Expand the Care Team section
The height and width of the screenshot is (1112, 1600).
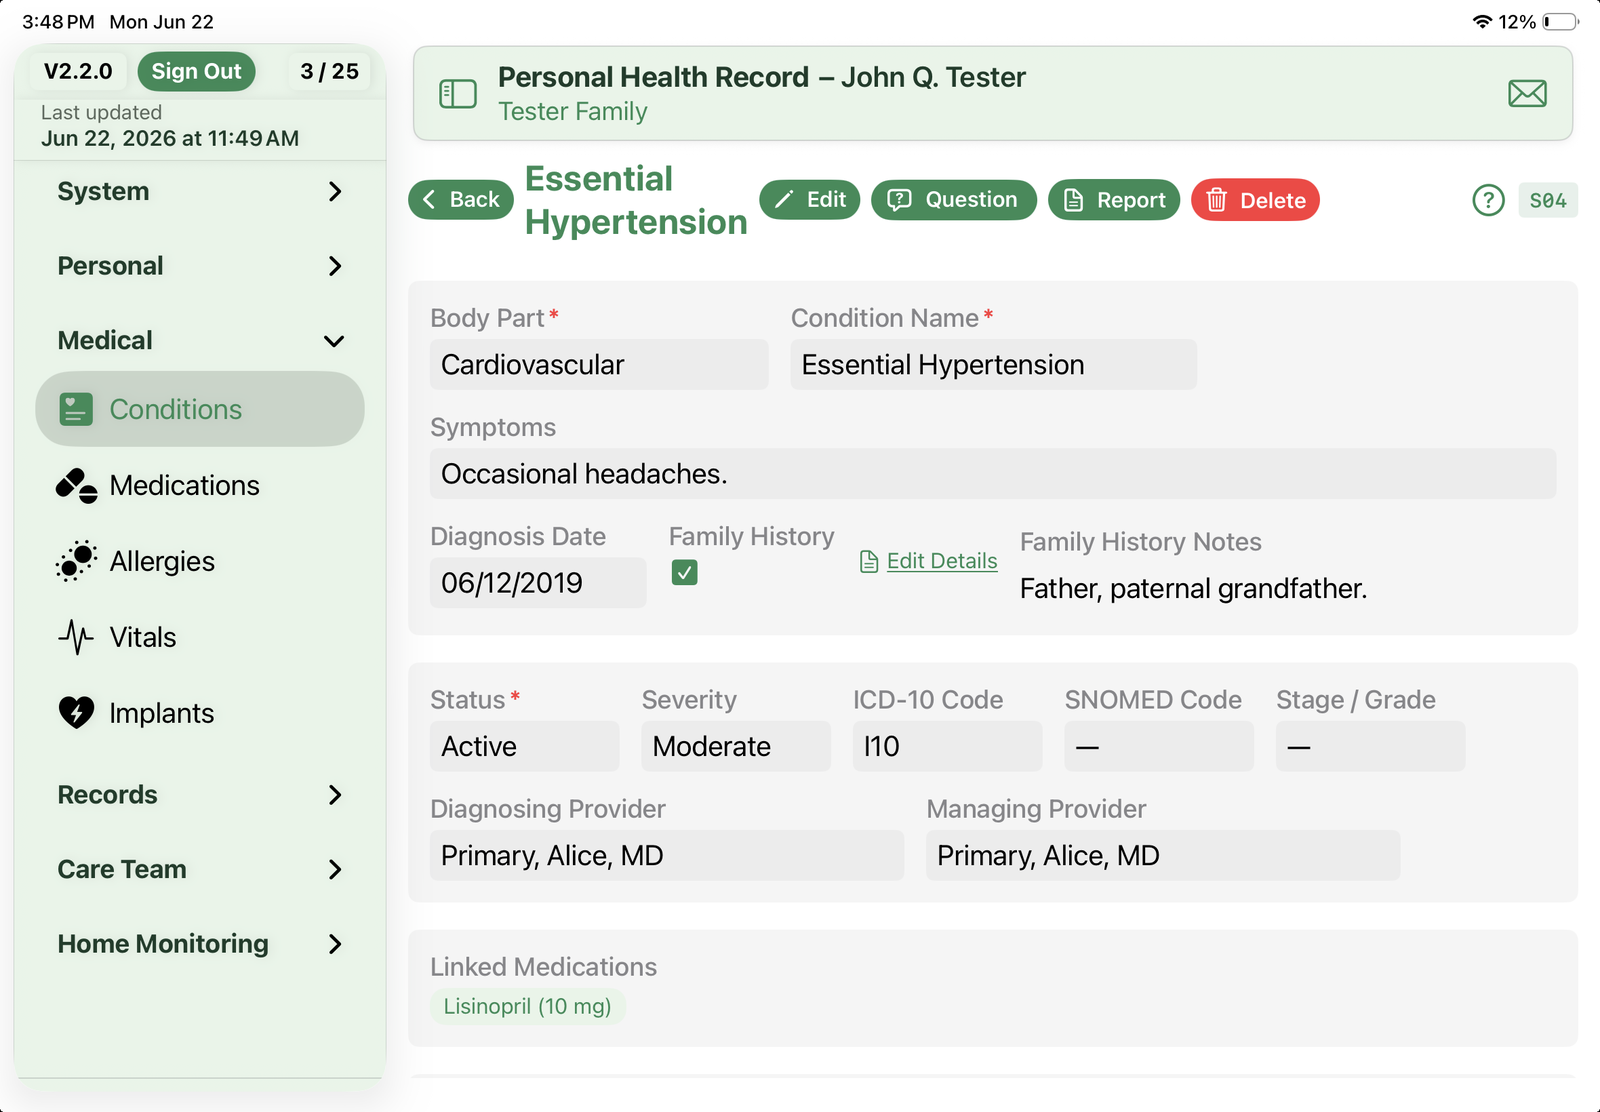pyautogui.click(x=200, y=869)
